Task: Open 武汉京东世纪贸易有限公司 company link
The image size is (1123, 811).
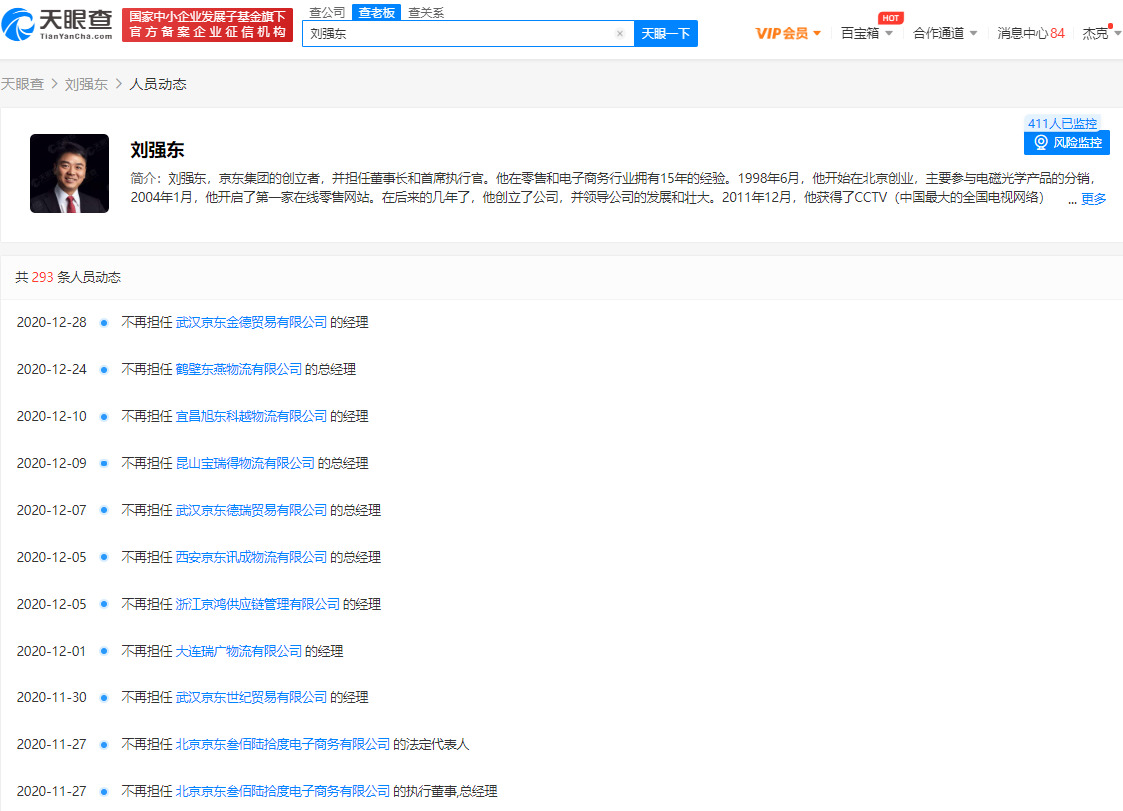Action: click(x=251, y=697)
